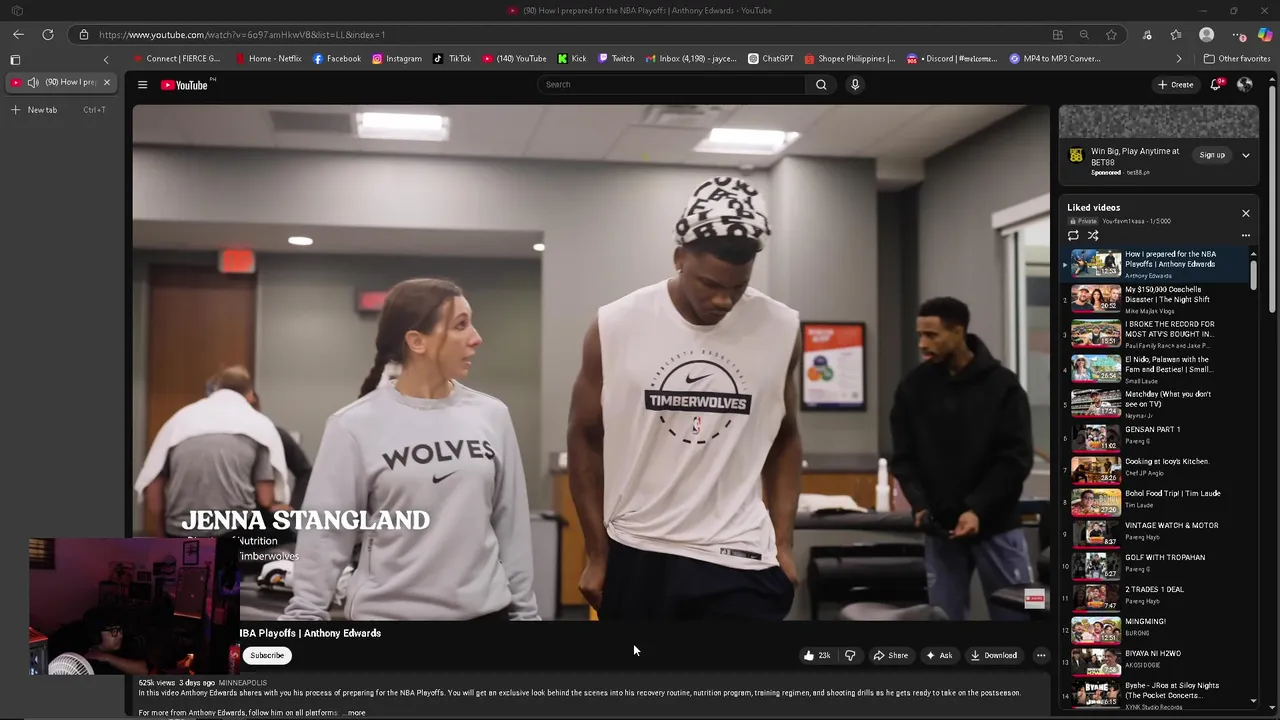Click the playlist panel scrollbar
The width and height of the screenshot is (1280, 720).
click(1253, 275)
